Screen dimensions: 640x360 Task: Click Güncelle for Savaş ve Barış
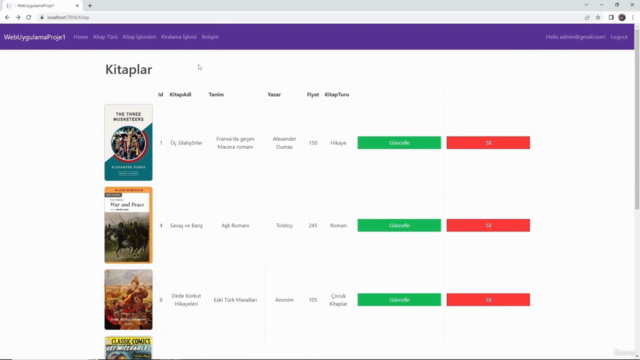pos(399,225)
